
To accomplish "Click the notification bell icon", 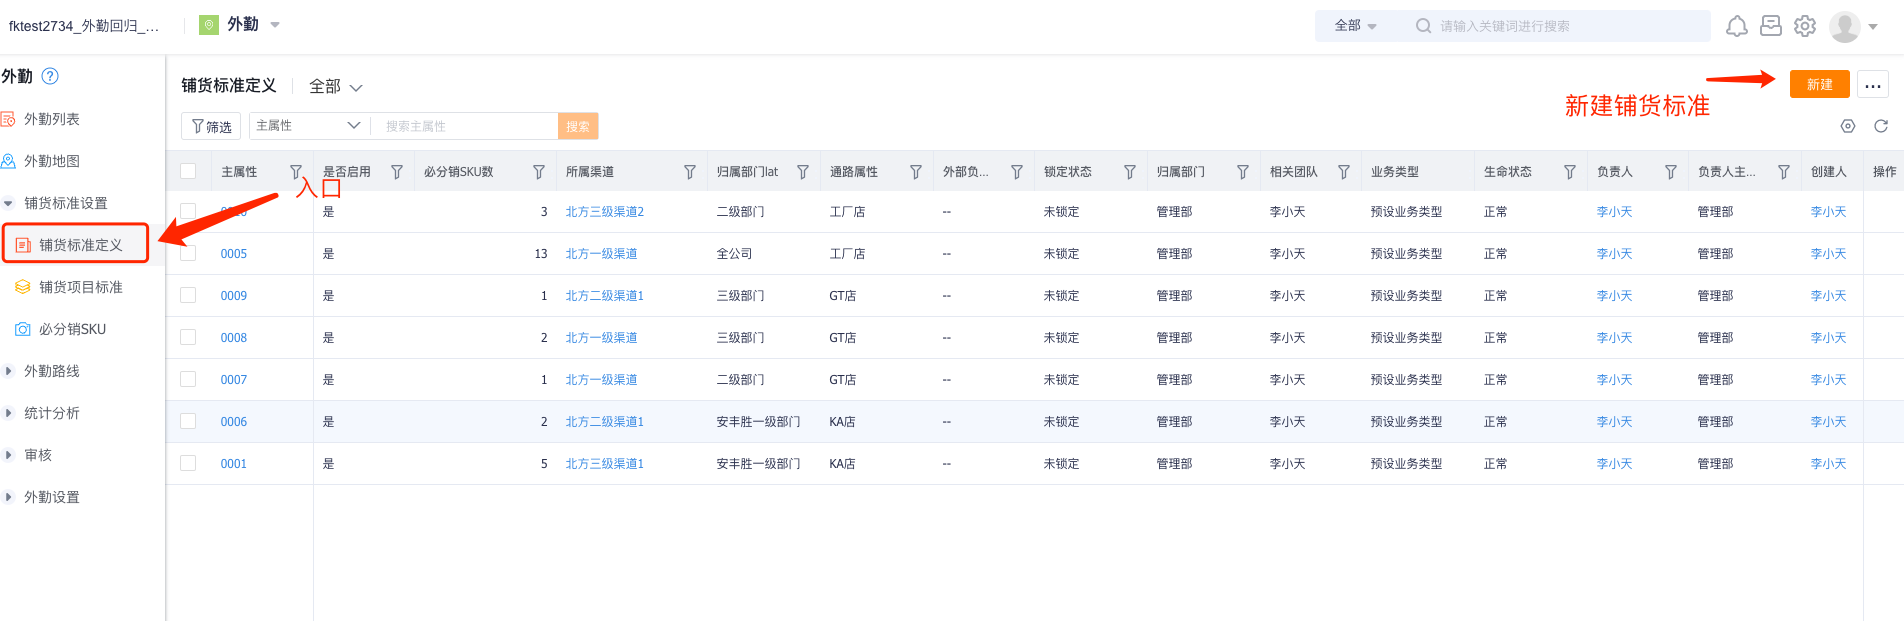I will tap(1737, 26).
